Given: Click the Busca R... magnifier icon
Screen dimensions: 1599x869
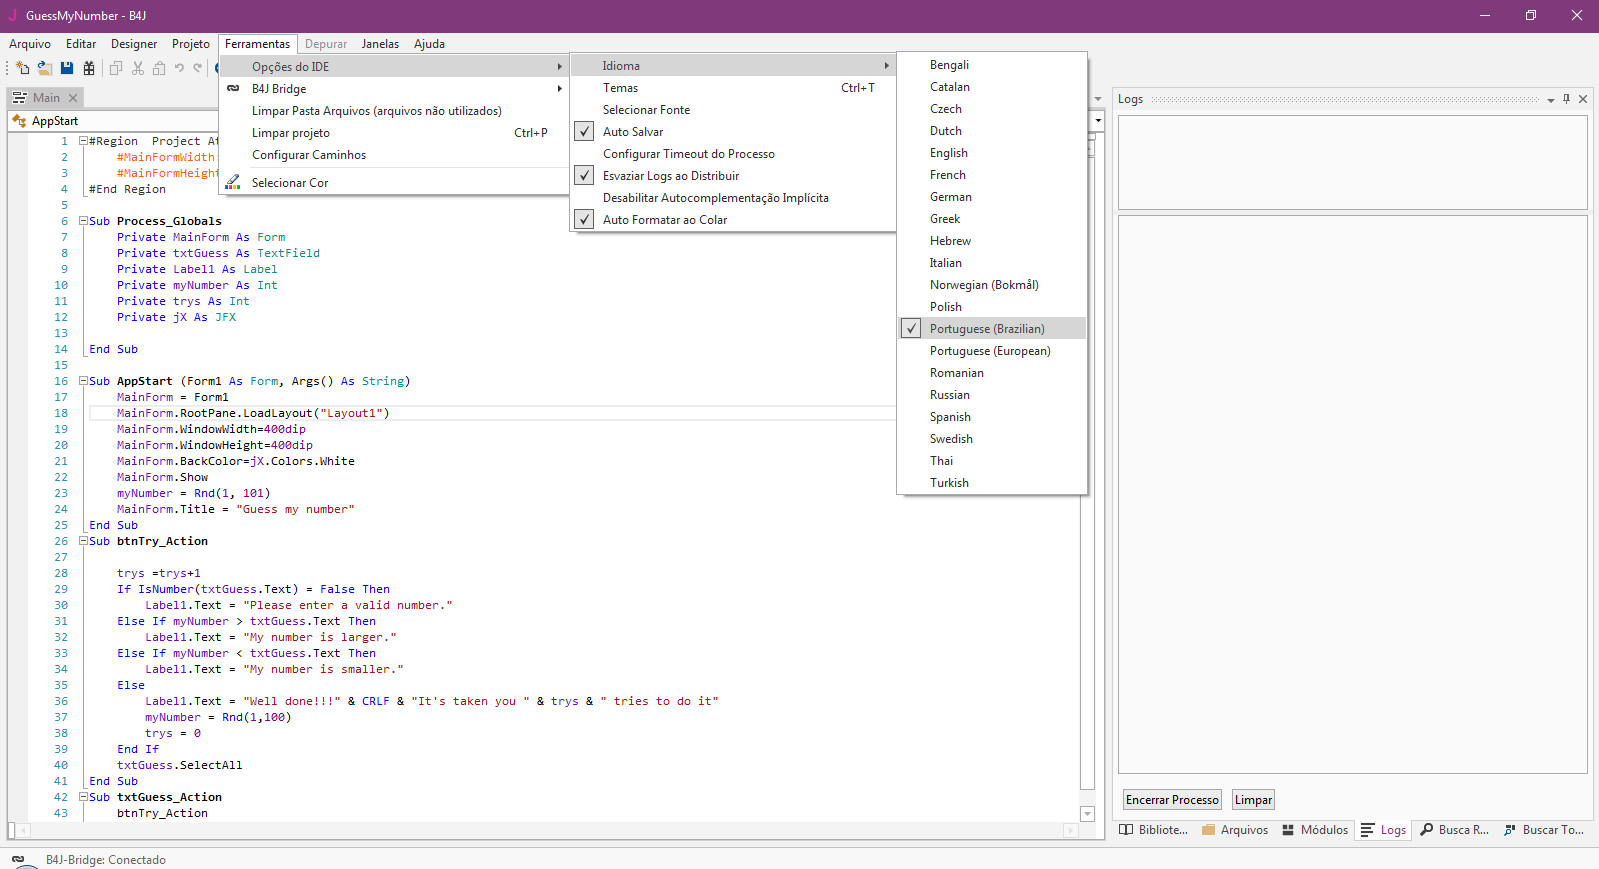Looking at the screenshot, I should point(1427,830).
